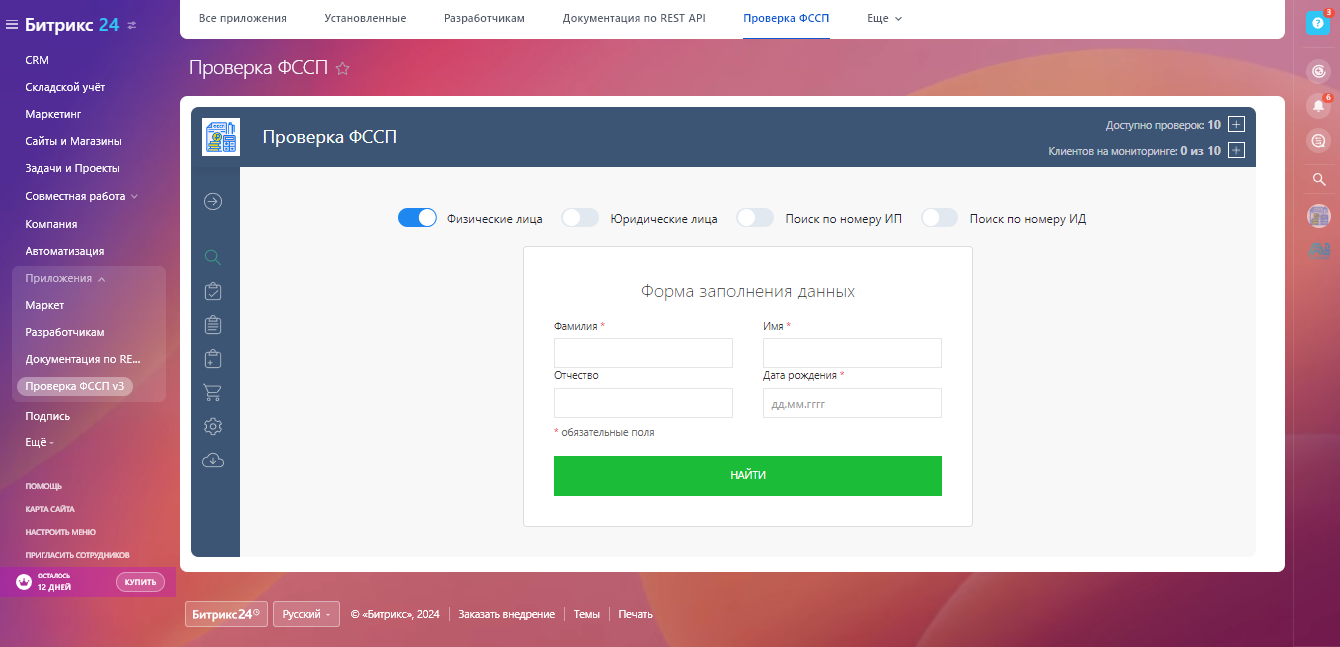
Task: Open Маркетинг in left menu
Action: pyautogui.click(x=53, y=114)
